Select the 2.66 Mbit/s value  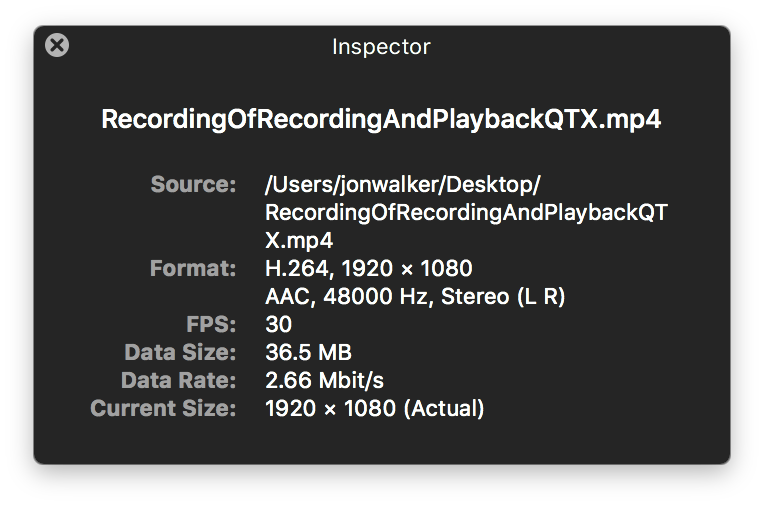click(x=324, y=380)
